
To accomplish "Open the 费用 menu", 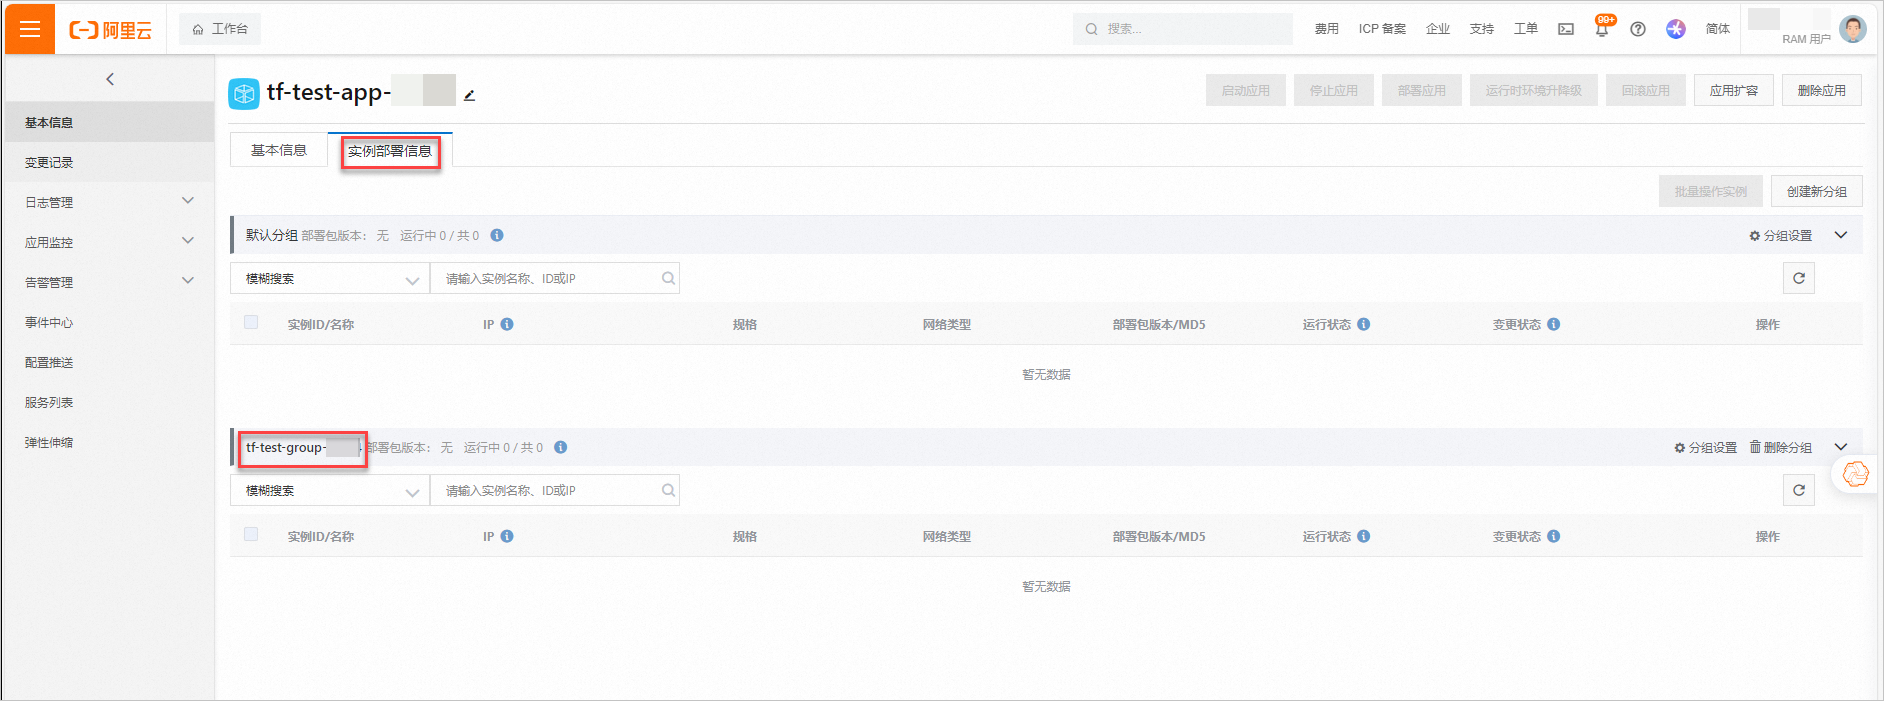I will click(x=1326, y=29).
